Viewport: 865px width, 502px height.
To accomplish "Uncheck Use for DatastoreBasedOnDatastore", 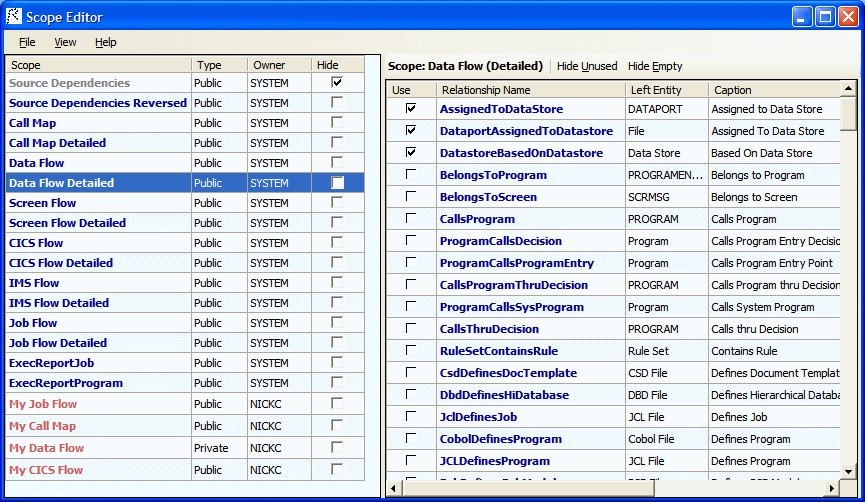I will point(411,153).
